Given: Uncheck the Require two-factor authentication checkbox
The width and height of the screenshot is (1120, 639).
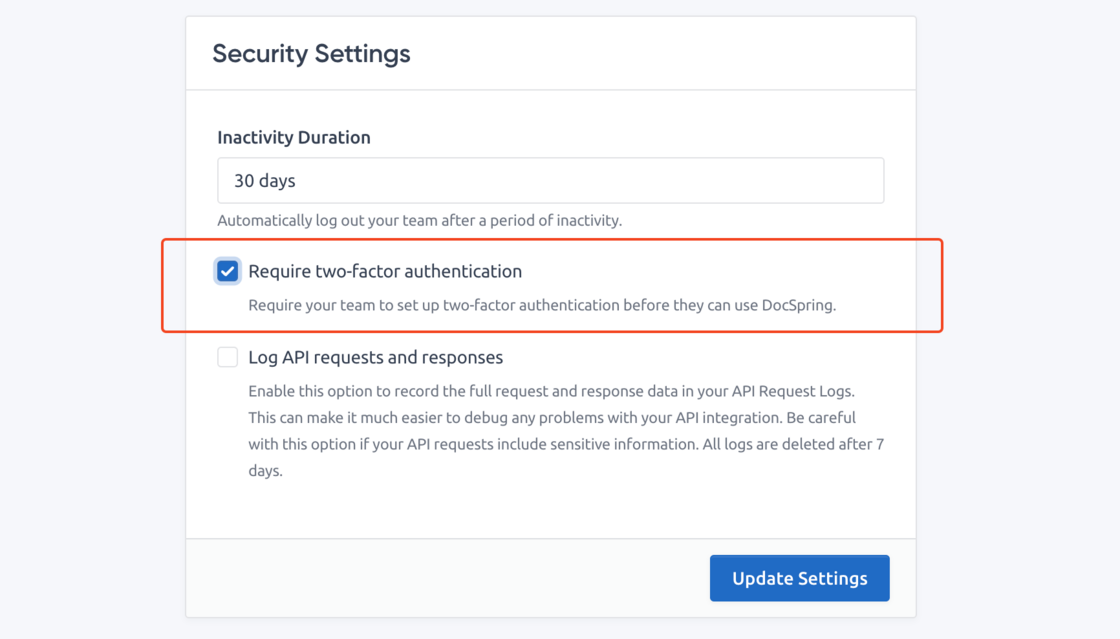Looking at the screenshot, I should pos(228,271).
